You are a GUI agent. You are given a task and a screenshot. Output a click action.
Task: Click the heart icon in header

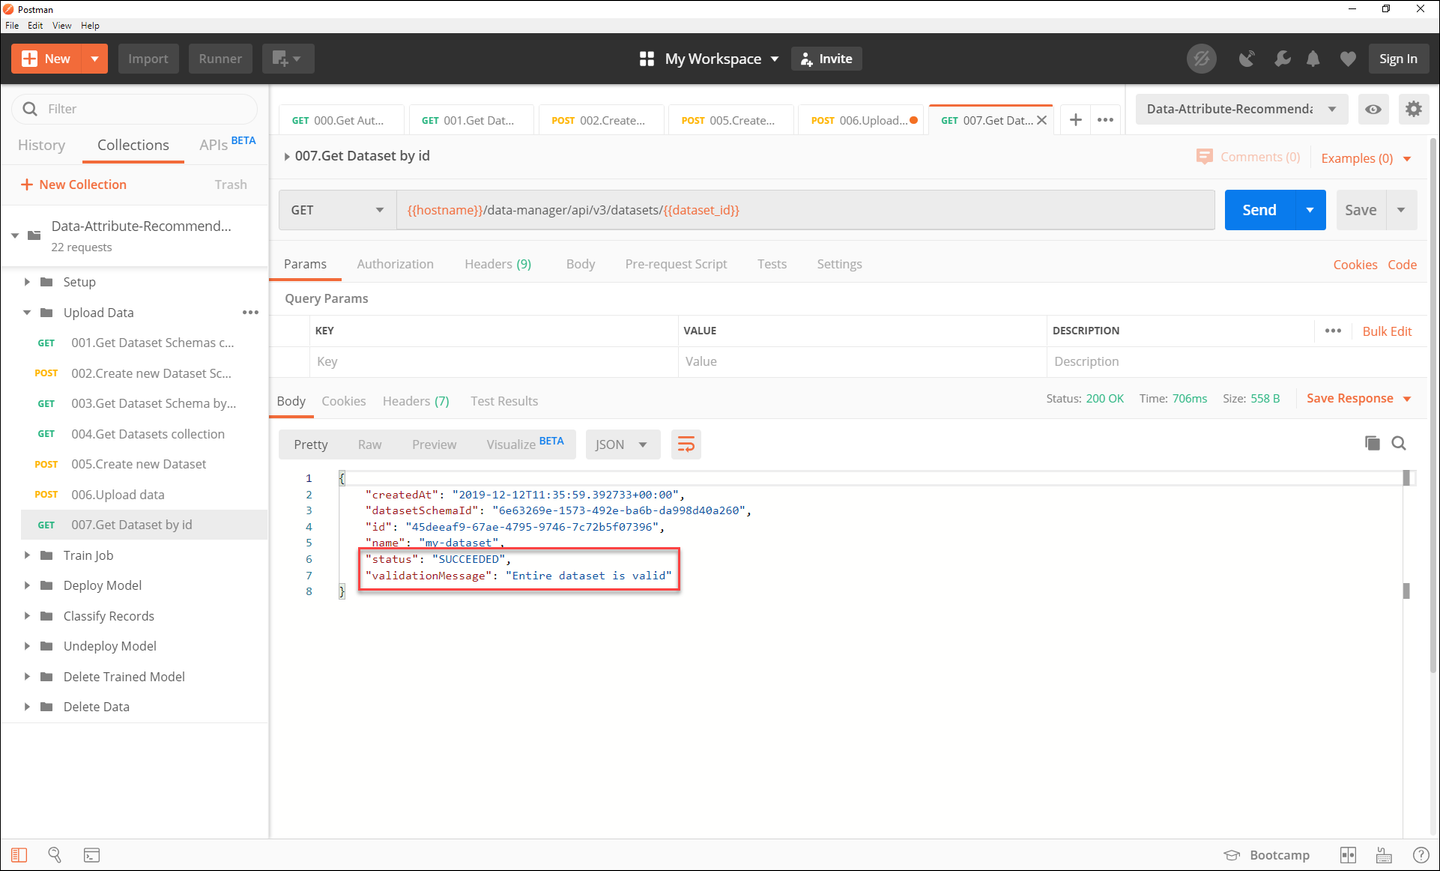click(x=1348, y=59)
